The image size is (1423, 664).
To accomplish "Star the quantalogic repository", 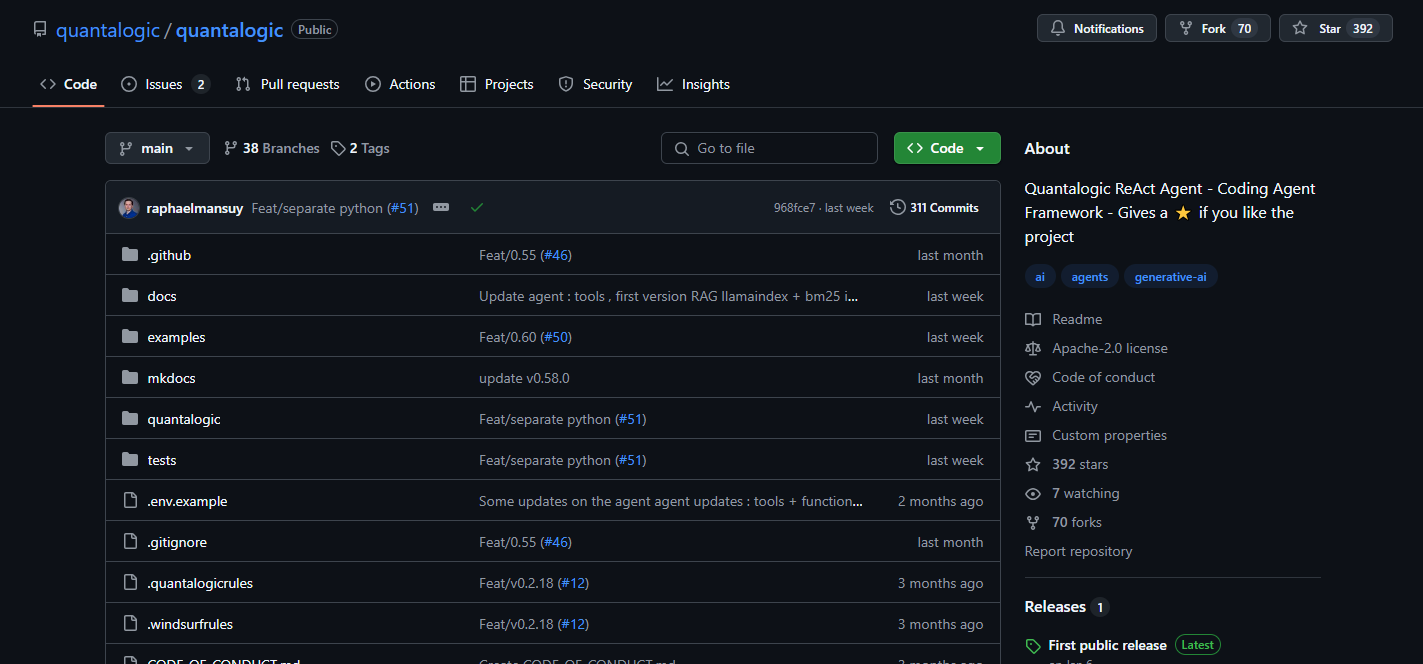I will [1336, 28].
